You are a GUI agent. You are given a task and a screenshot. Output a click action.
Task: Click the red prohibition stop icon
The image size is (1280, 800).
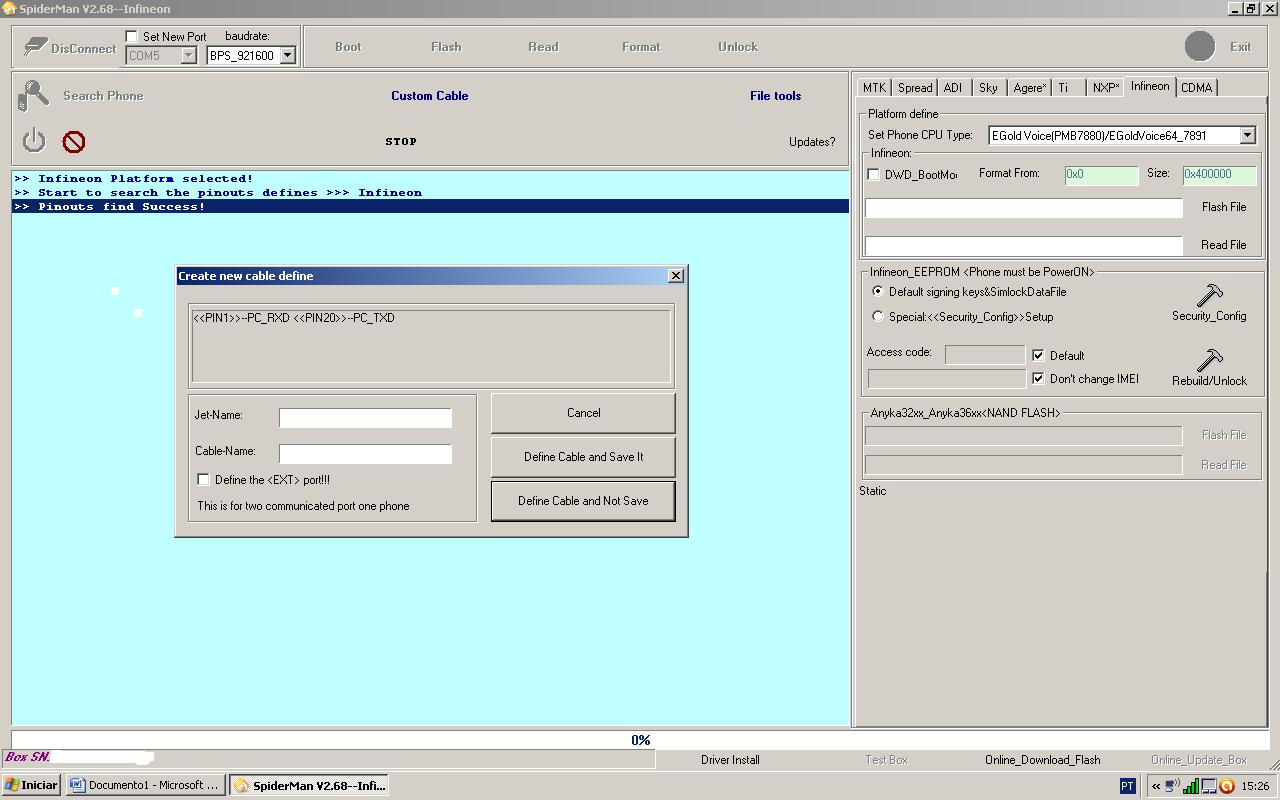click(x=74, y=142)
